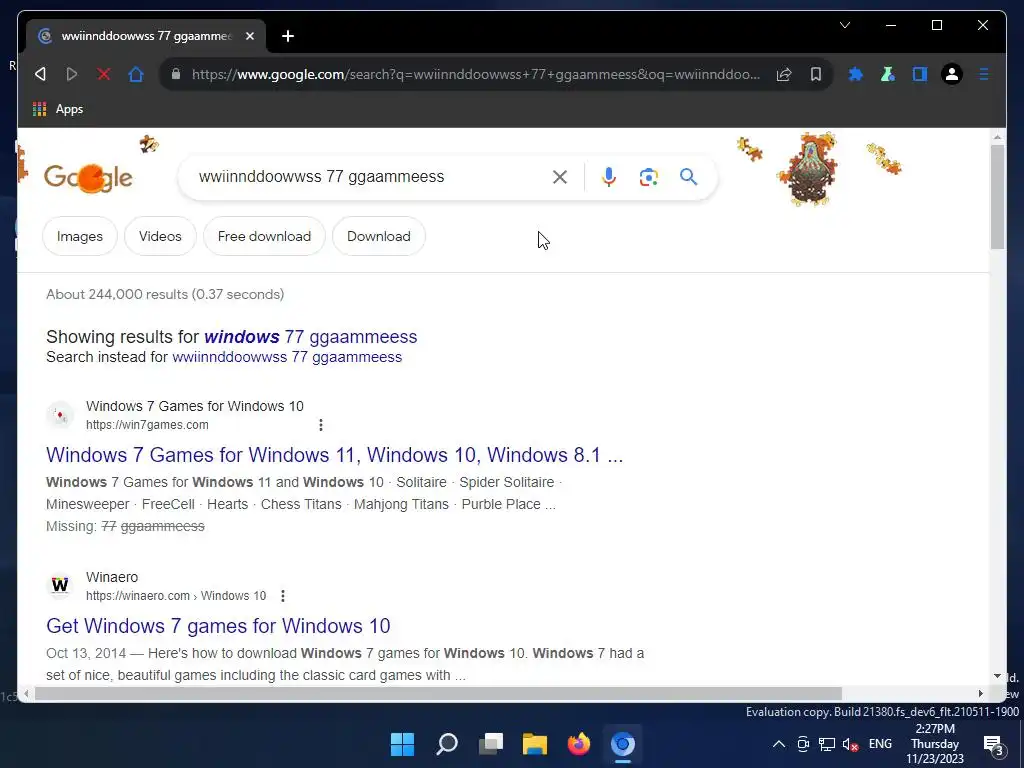Click the scroll right arrow
The height and width of the screenshot is (768, 1024).
coord(981,694)
